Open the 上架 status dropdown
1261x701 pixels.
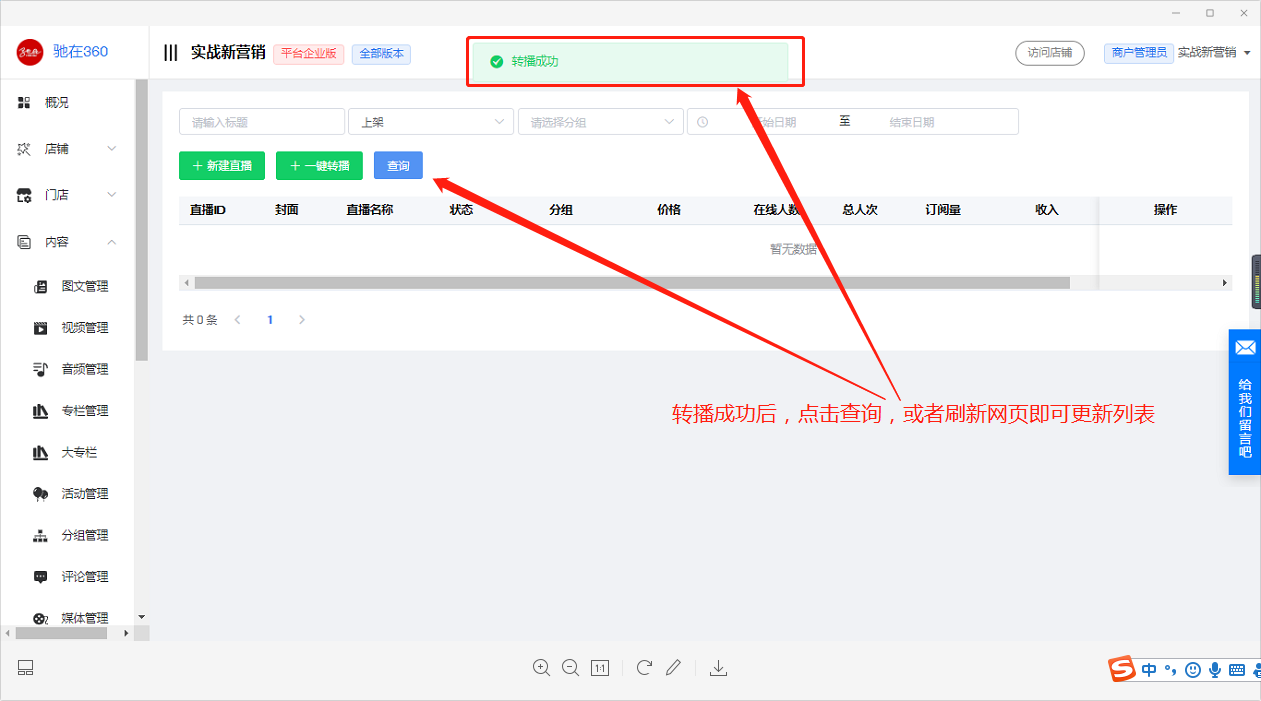coord(431,122)
